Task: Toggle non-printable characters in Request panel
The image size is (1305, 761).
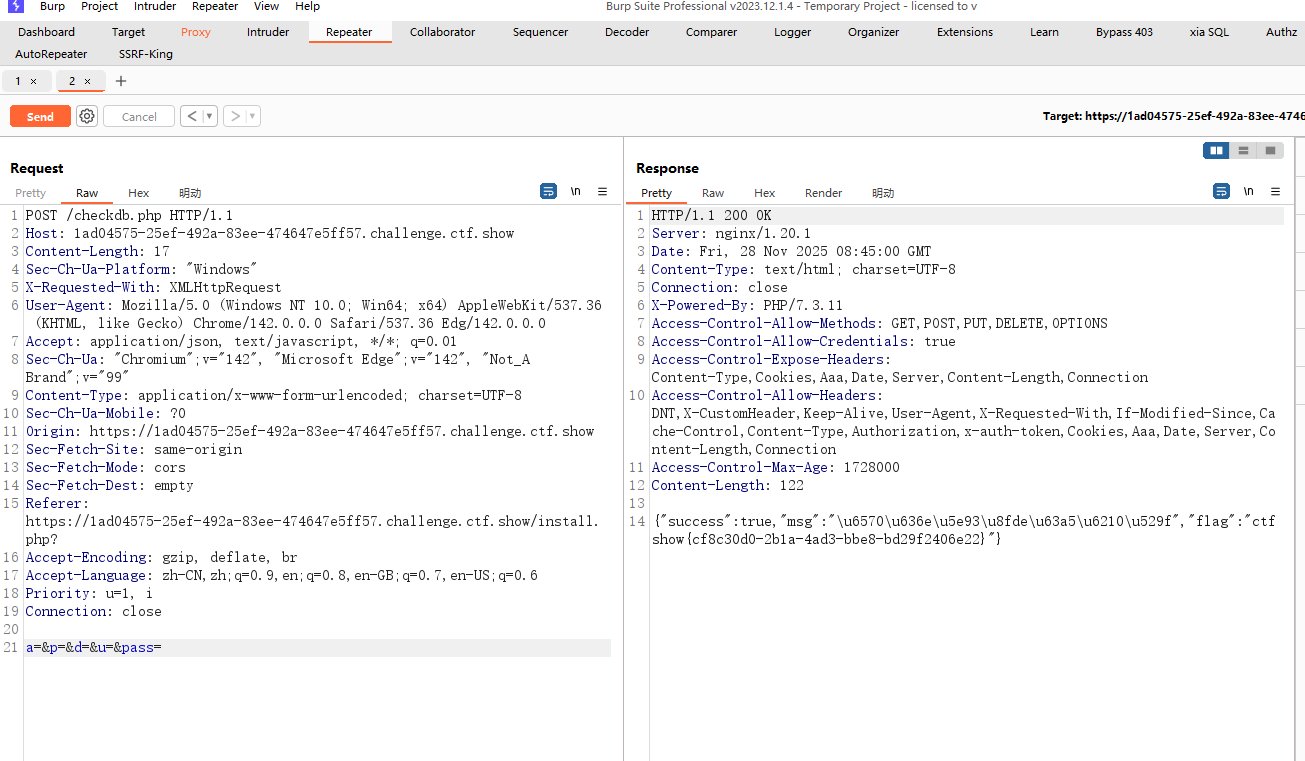Action: [x=575, y=191]
